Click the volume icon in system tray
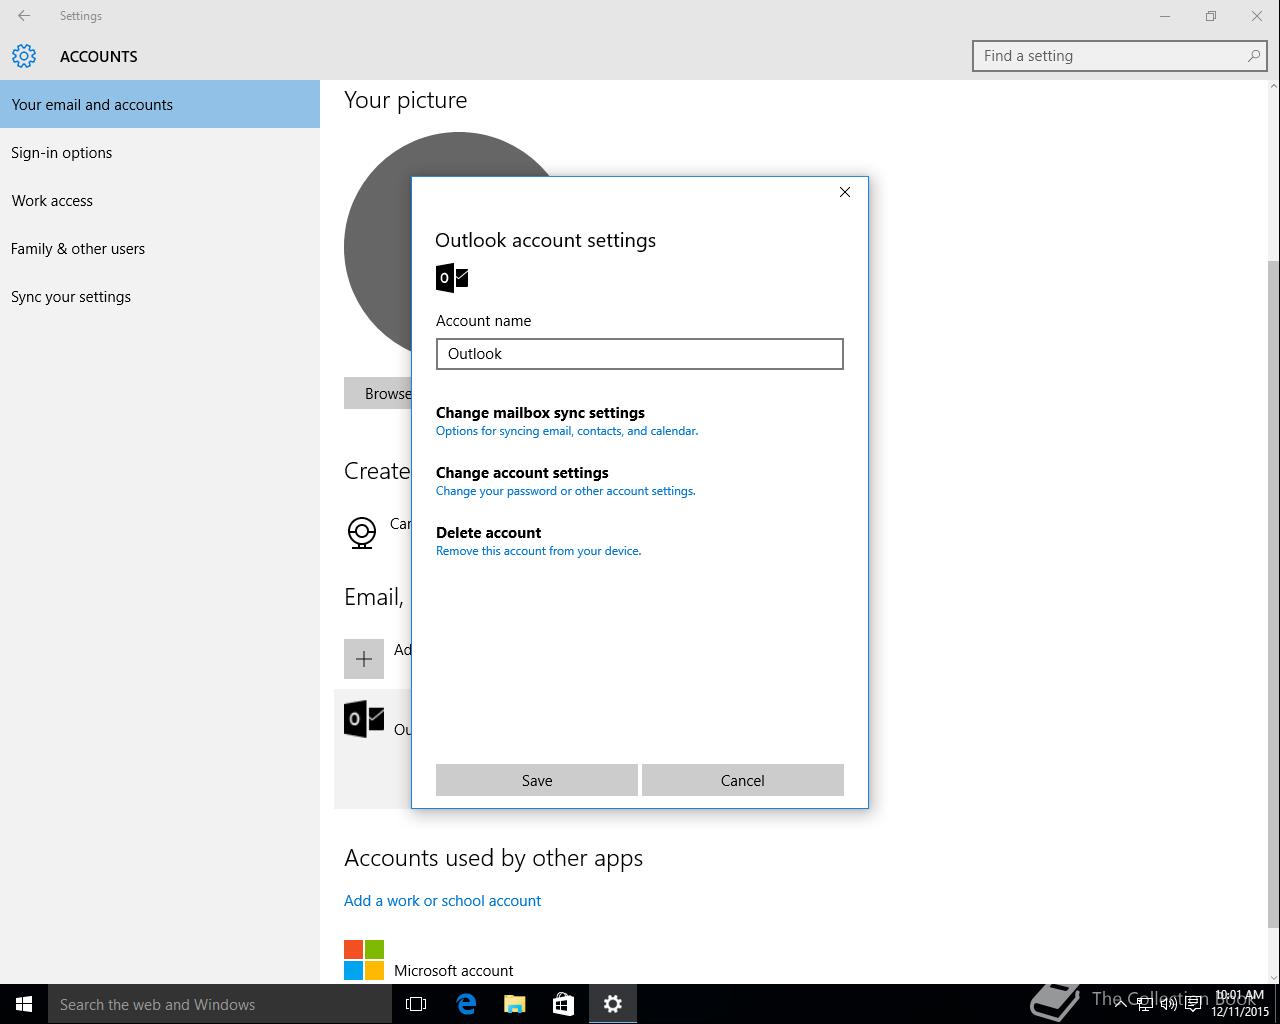Viewport: 1280px width, 1024px height. tap(1169, 1004)
